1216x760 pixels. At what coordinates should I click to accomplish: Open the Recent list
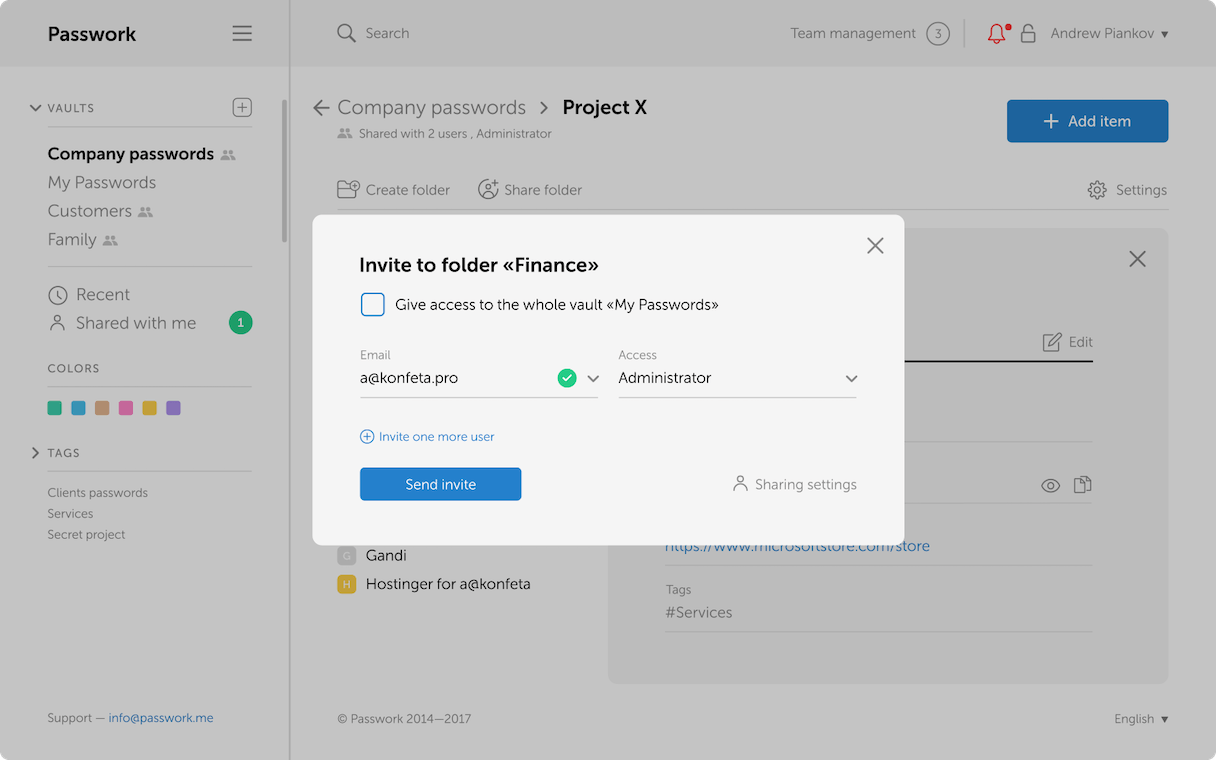[103, 295]
